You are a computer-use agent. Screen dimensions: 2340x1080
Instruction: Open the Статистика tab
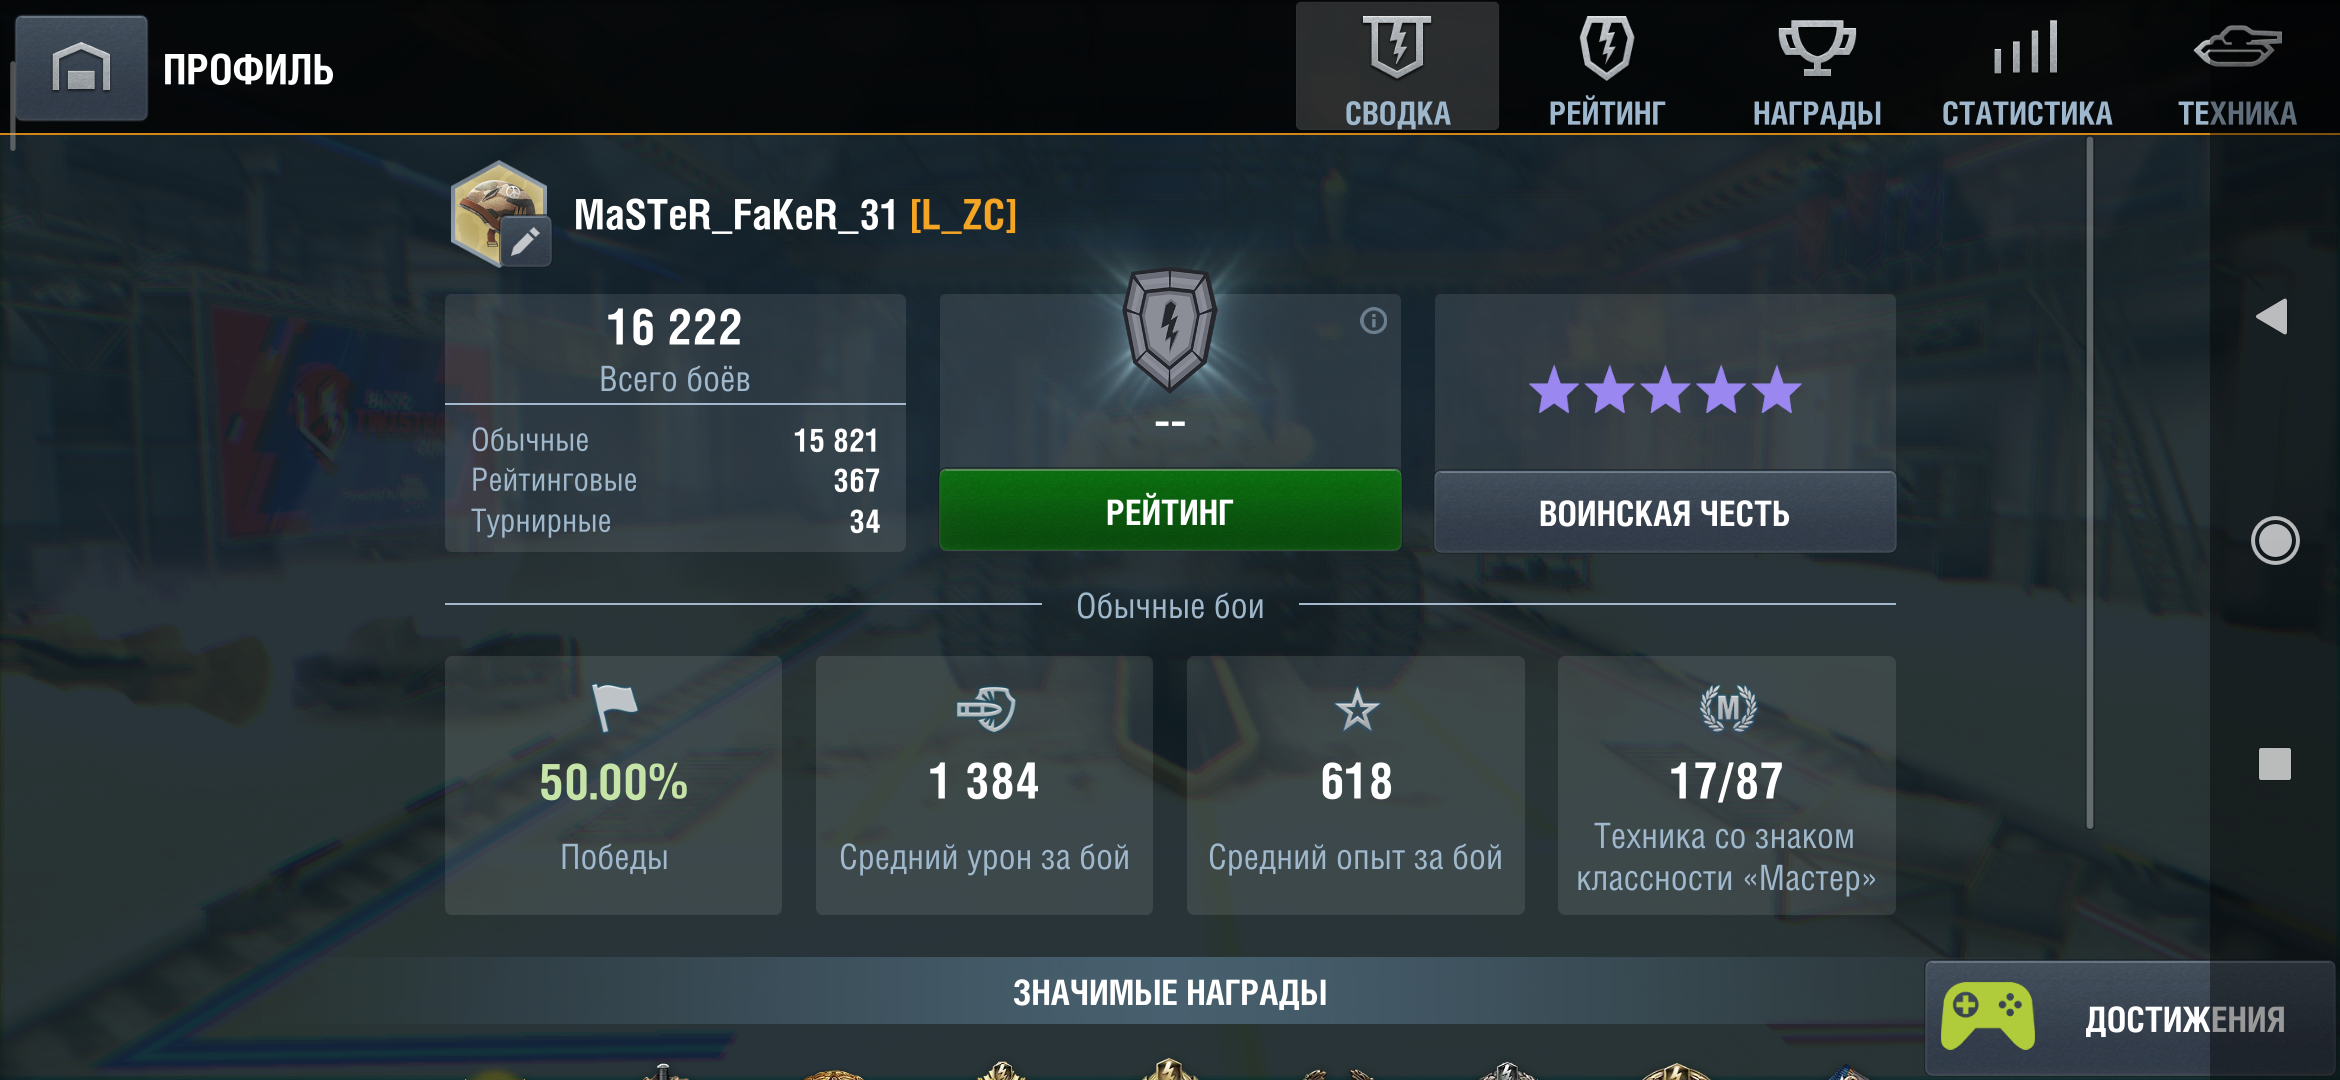[x=2027, y=67]
